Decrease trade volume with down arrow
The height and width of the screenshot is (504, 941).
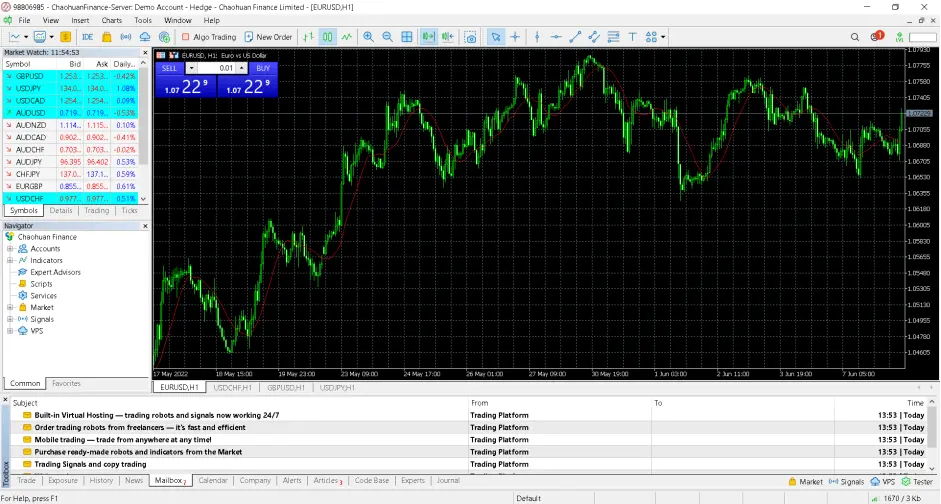coord(191,68)
